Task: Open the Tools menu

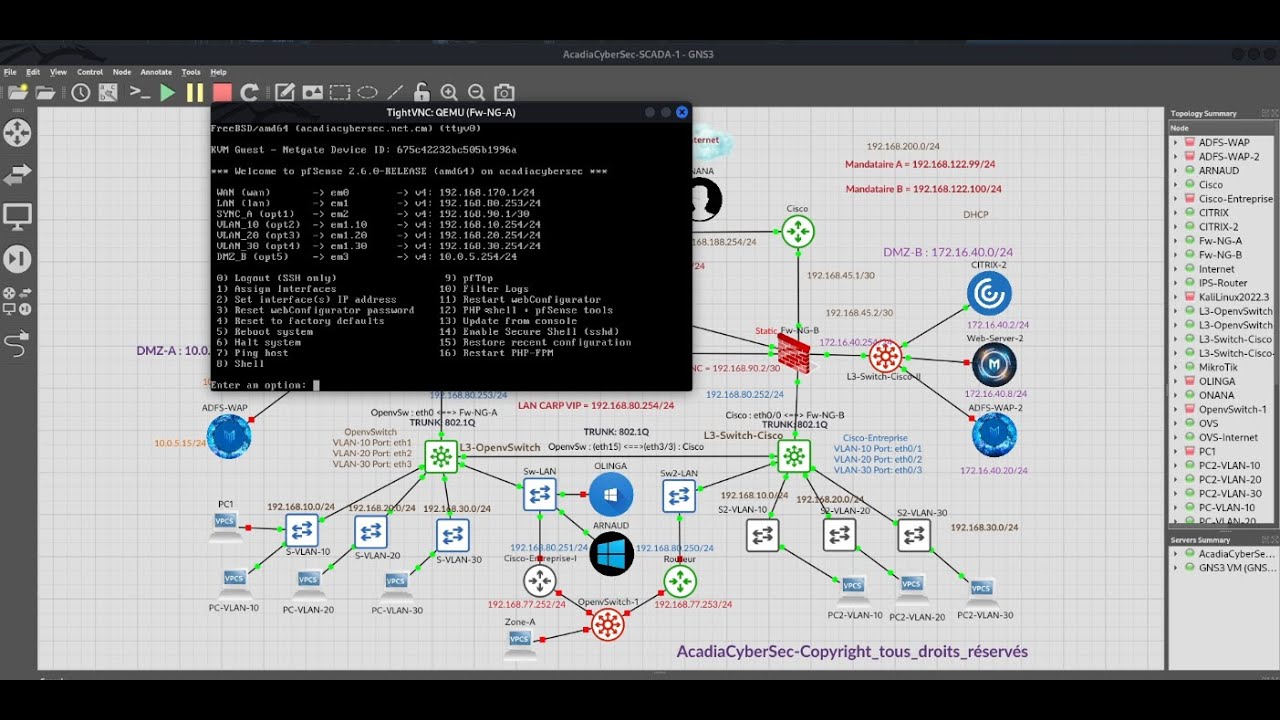Action: (x=191, y=72)
